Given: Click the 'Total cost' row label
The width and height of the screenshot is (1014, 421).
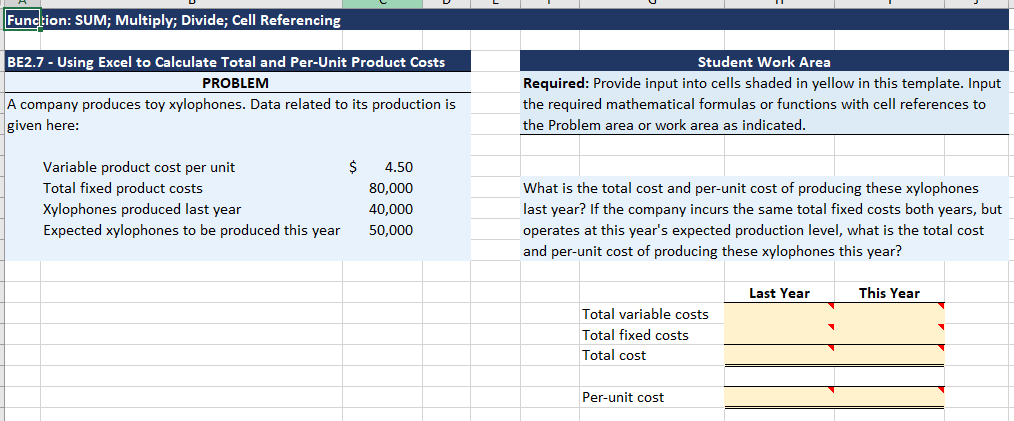Looking at the screenshot, I should coord(614,355).
